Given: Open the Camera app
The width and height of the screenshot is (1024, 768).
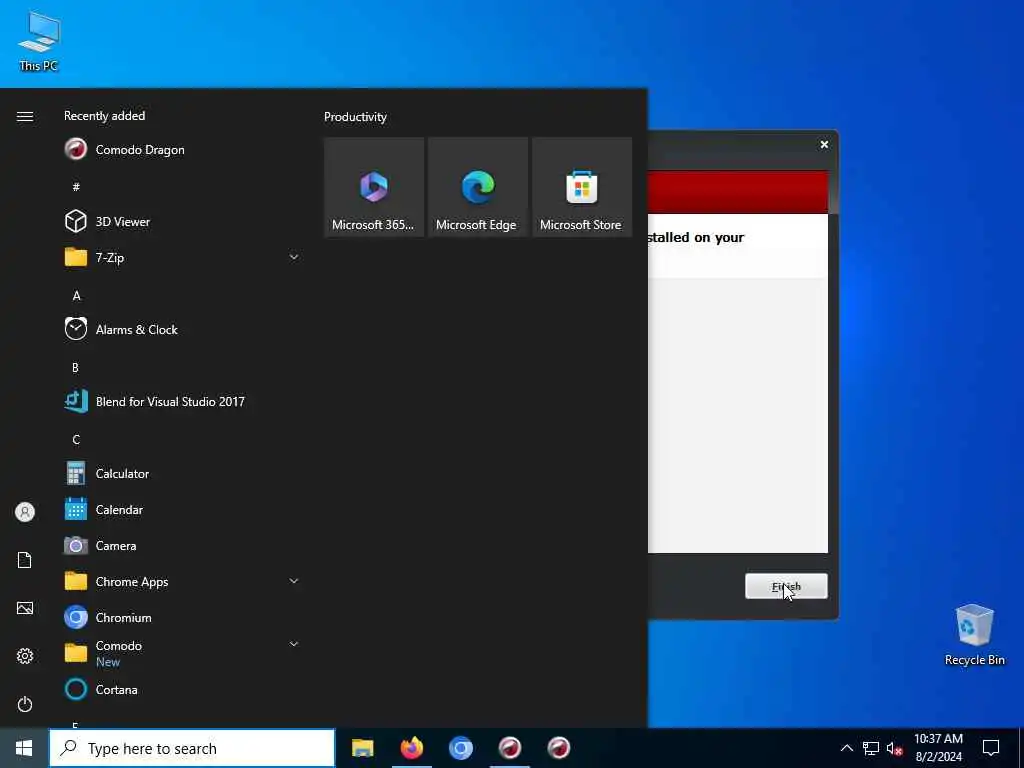Looking at the screenshot, I should coord(182,545).
